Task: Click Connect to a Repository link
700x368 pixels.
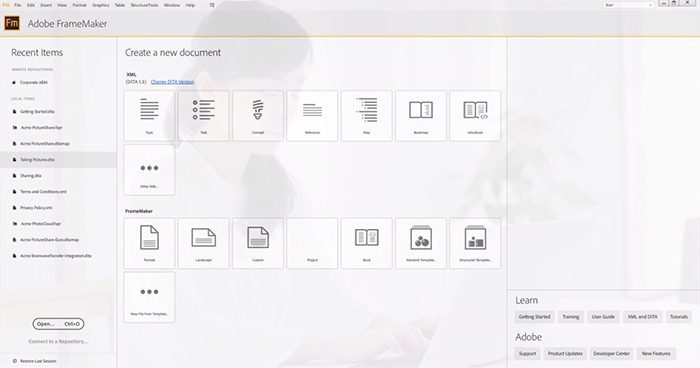Action: (58, 342)
